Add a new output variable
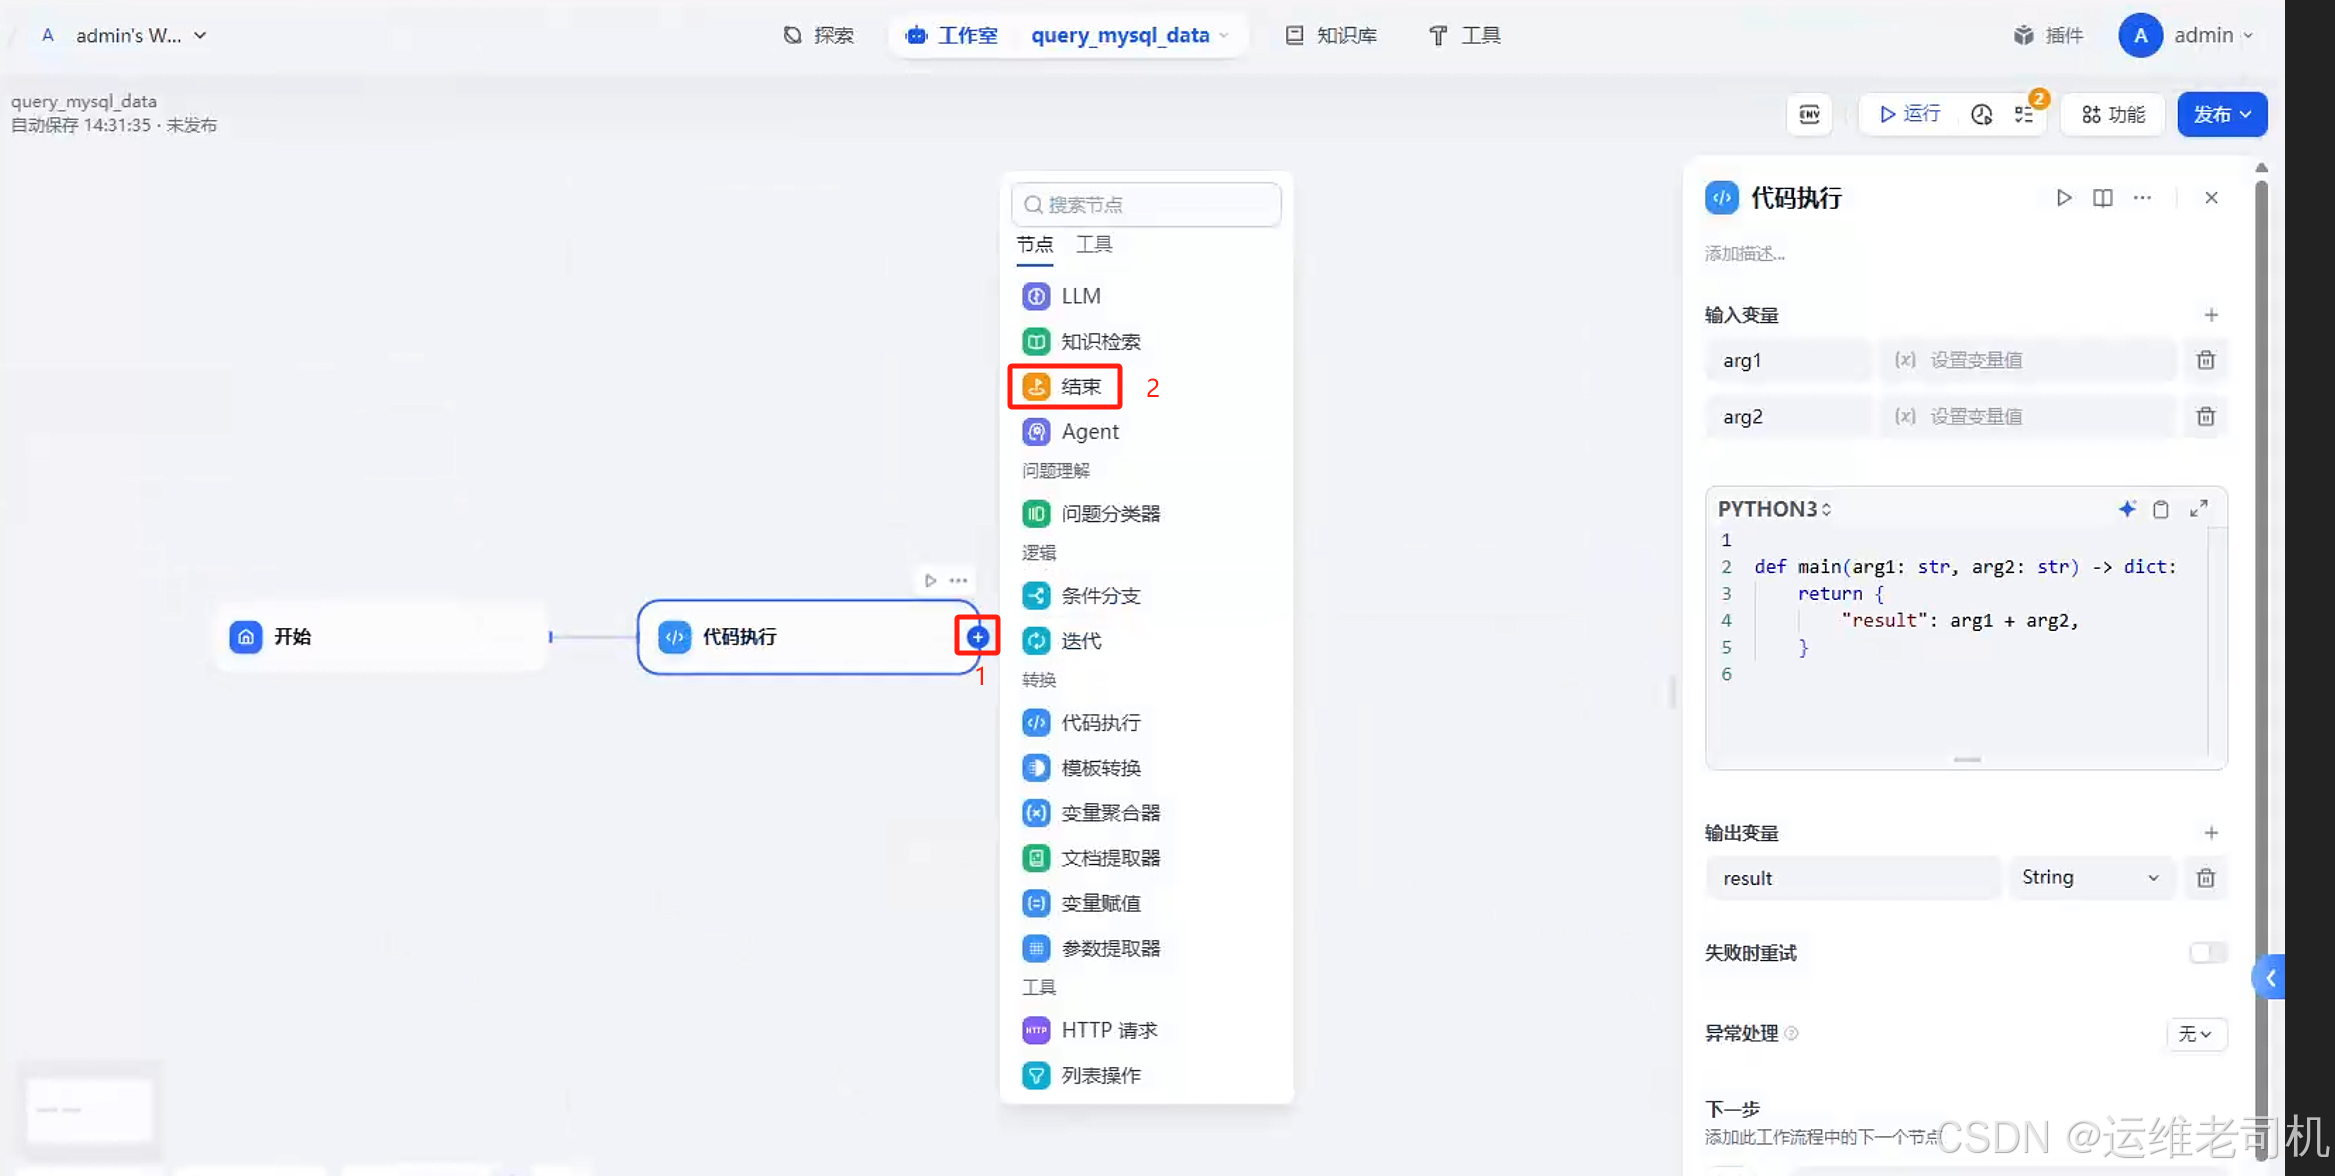 pyautogui.click(x=2211, y=833)
